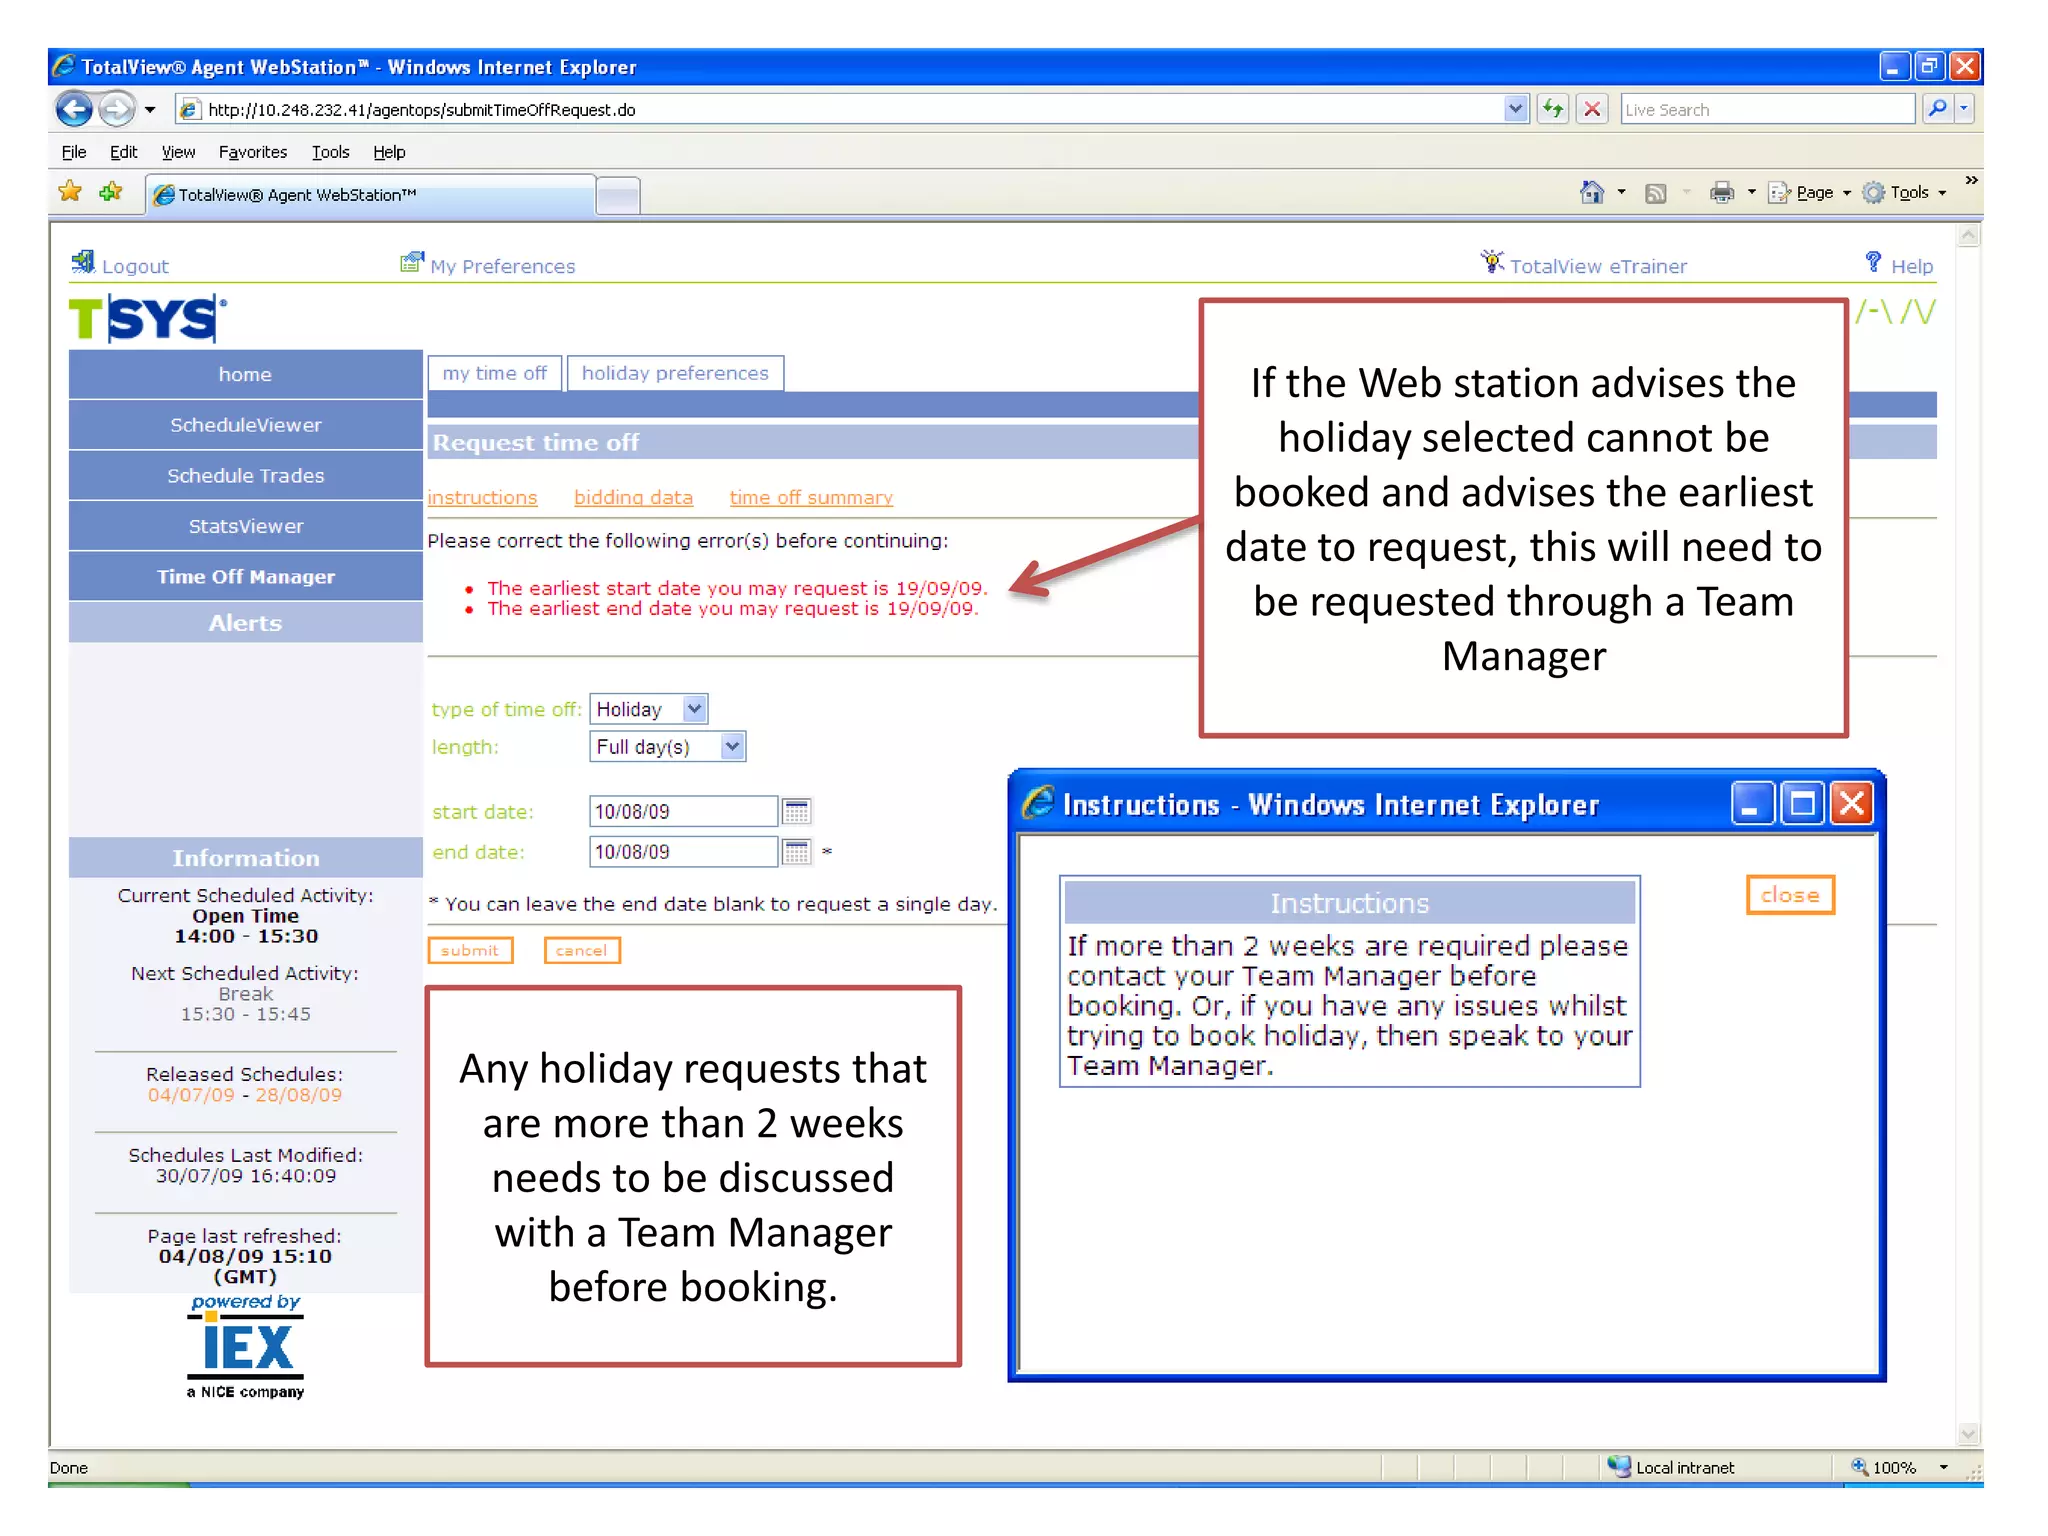Open the zoom level 100% dropdown

[1943, 1467]
